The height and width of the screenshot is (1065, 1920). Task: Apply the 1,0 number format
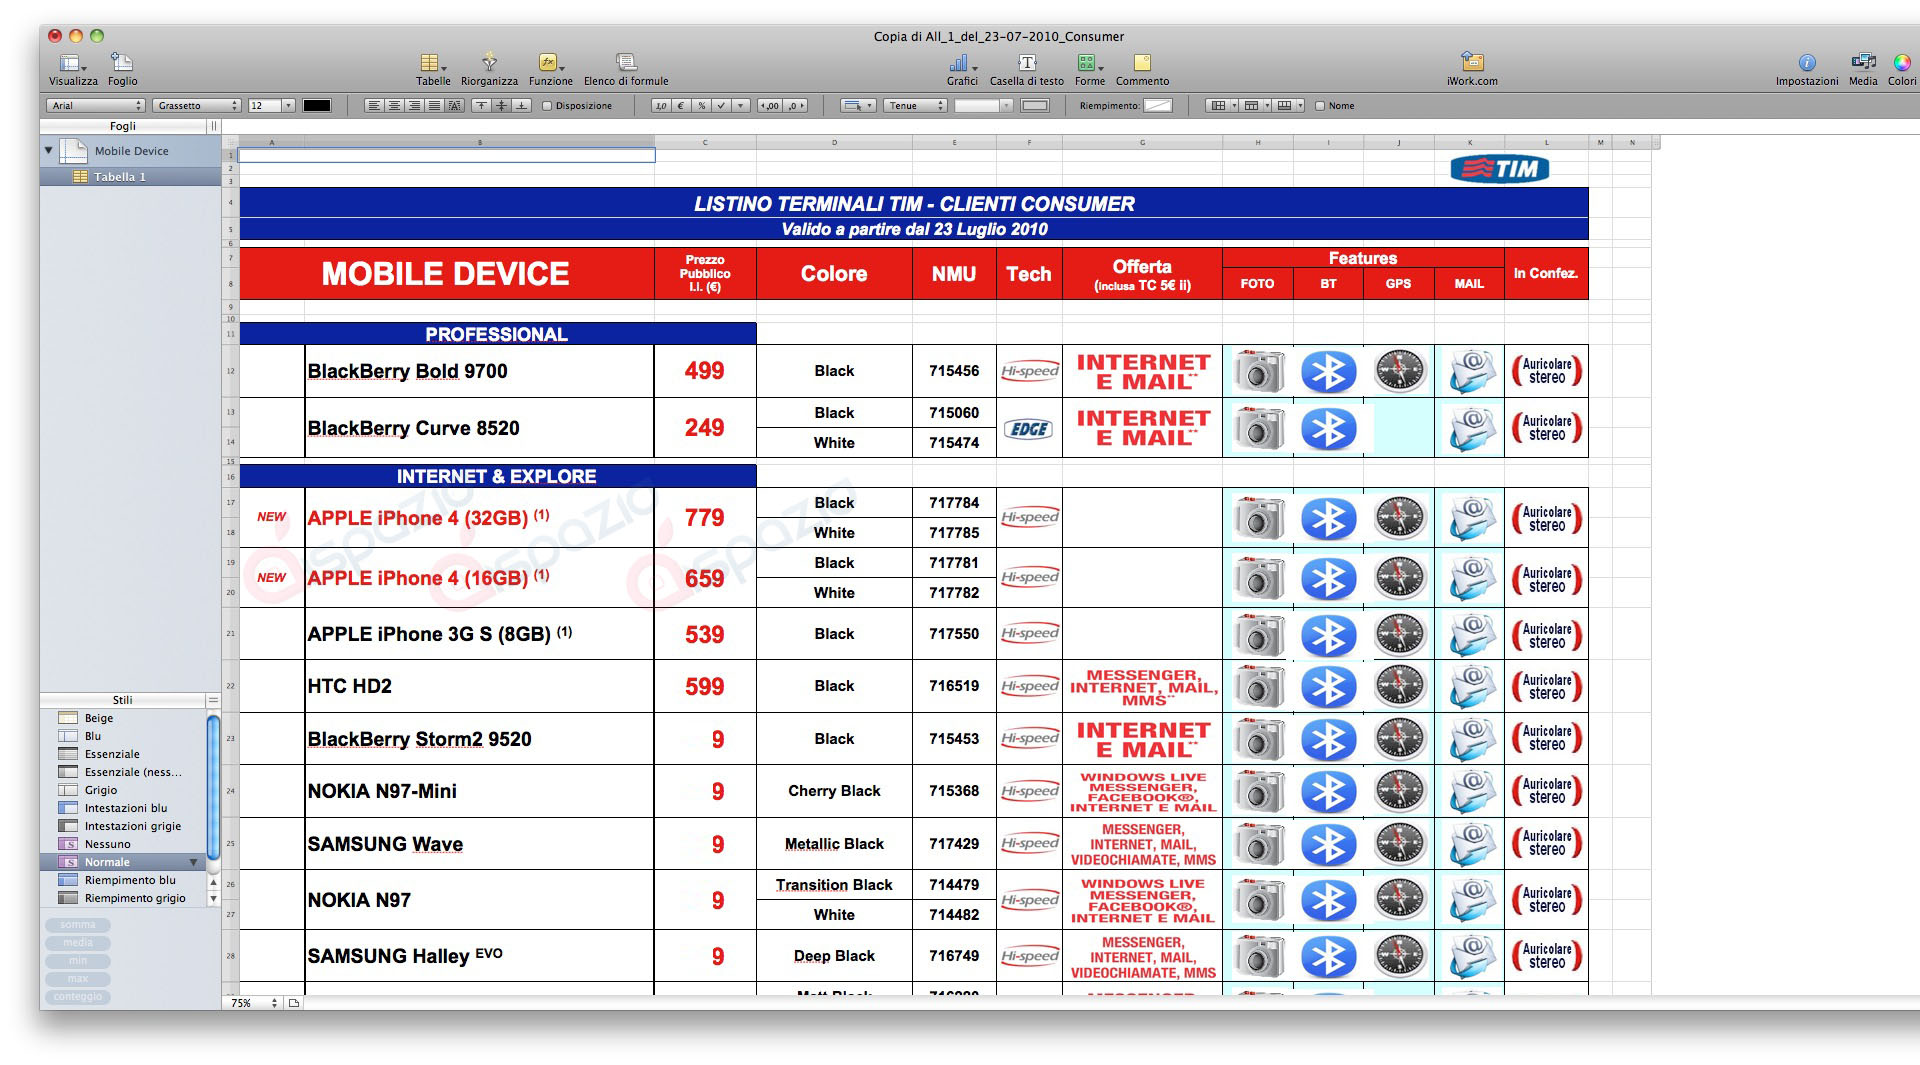661,105
